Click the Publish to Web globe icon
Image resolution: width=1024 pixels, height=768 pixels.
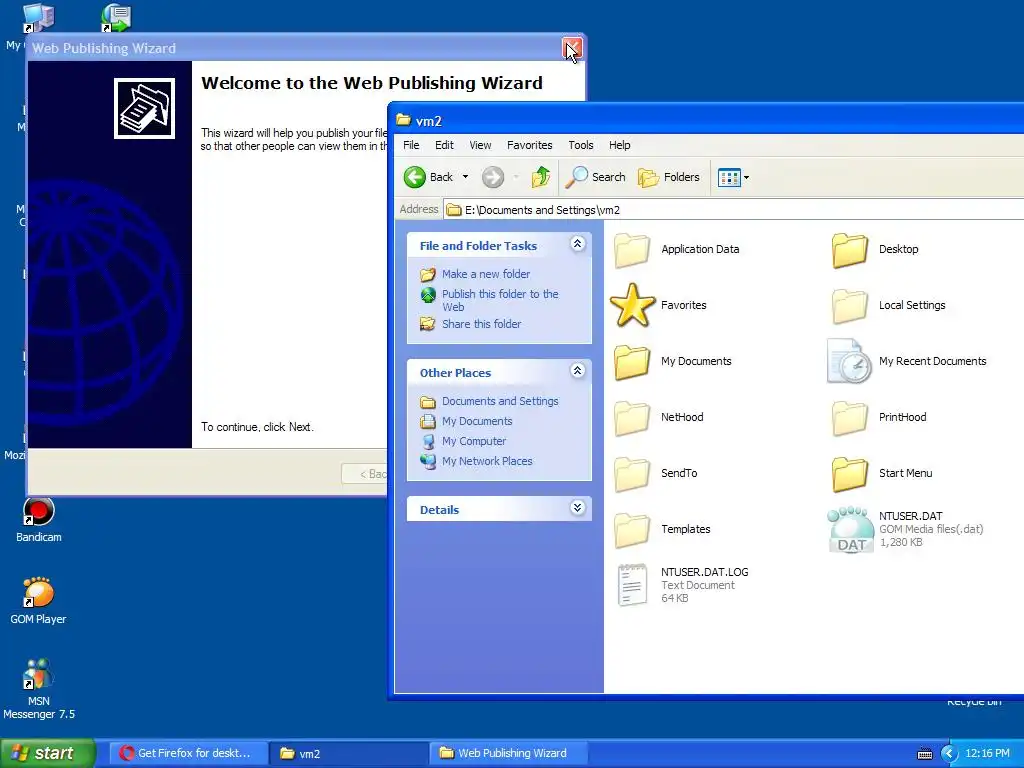click(428, 295)
